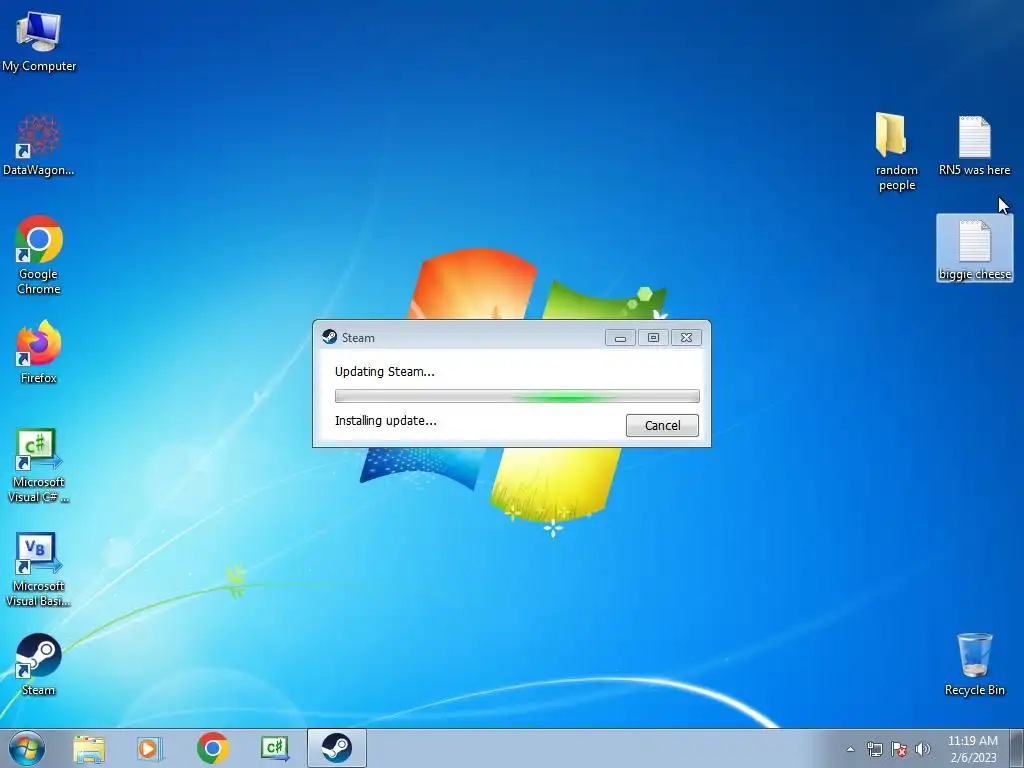This screenshot has width=1024, height=768.
Task: Click the Steam update progress bar
Action: (517, 396)
